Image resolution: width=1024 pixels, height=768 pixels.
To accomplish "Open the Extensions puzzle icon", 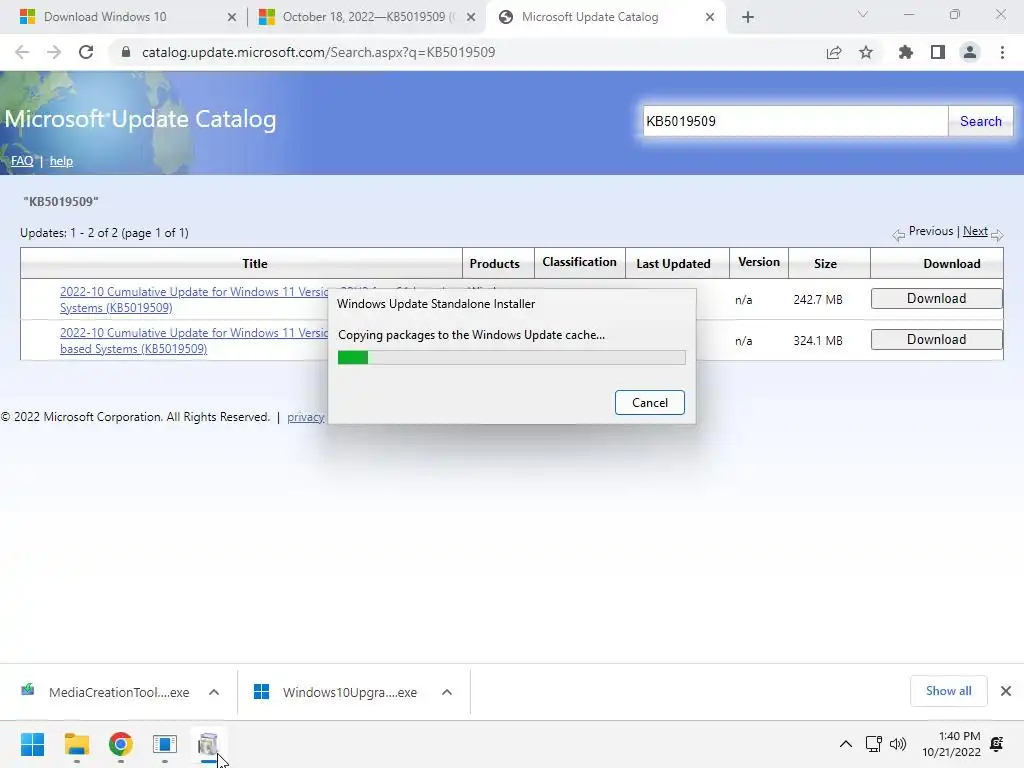I will [x=905, y=52].
